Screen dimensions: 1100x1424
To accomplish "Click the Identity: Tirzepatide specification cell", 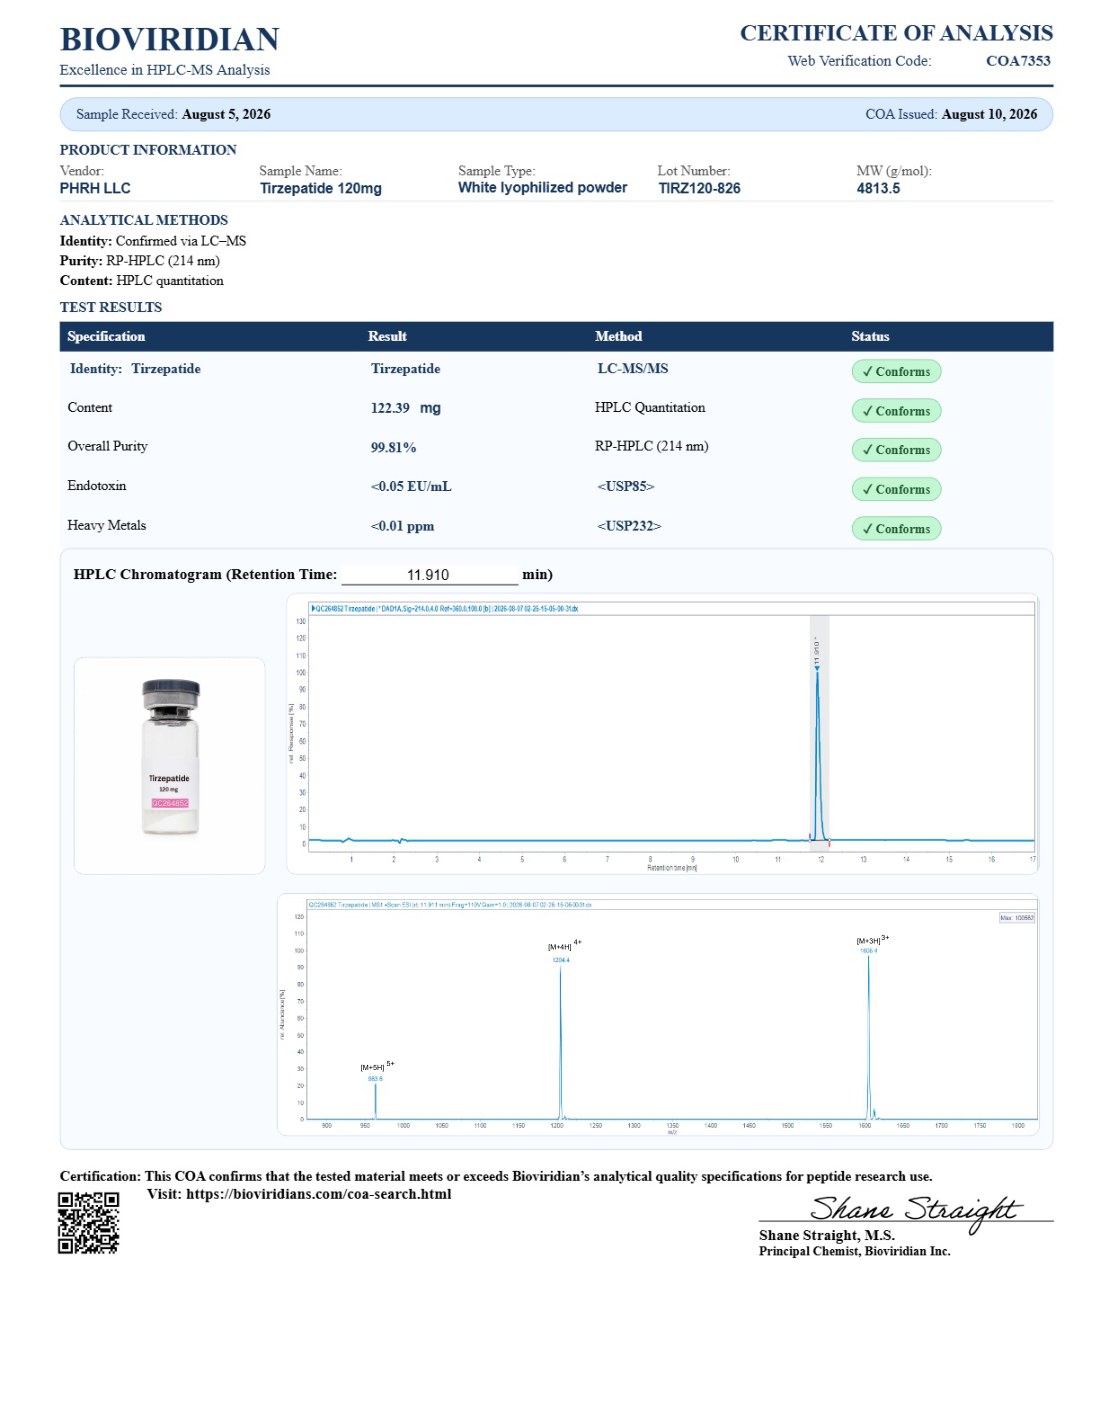I will (135, 369).
